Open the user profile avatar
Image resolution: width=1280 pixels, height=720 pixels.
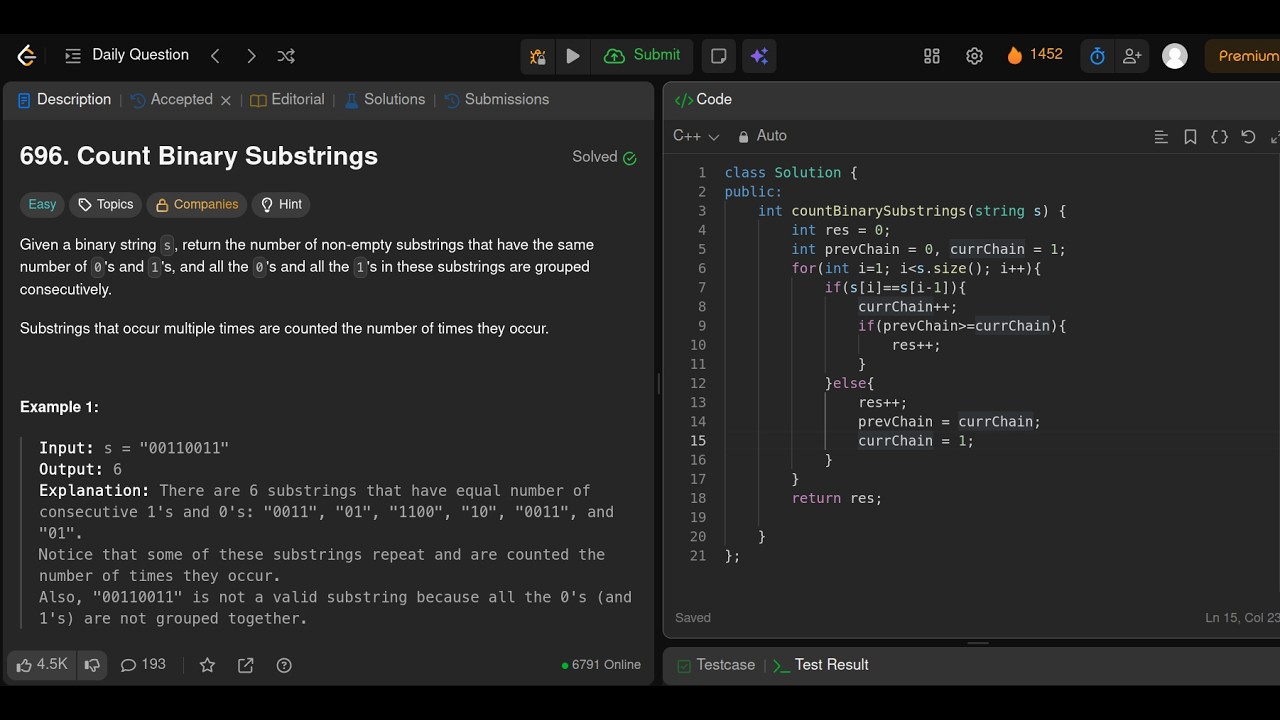click(1175, 56)
